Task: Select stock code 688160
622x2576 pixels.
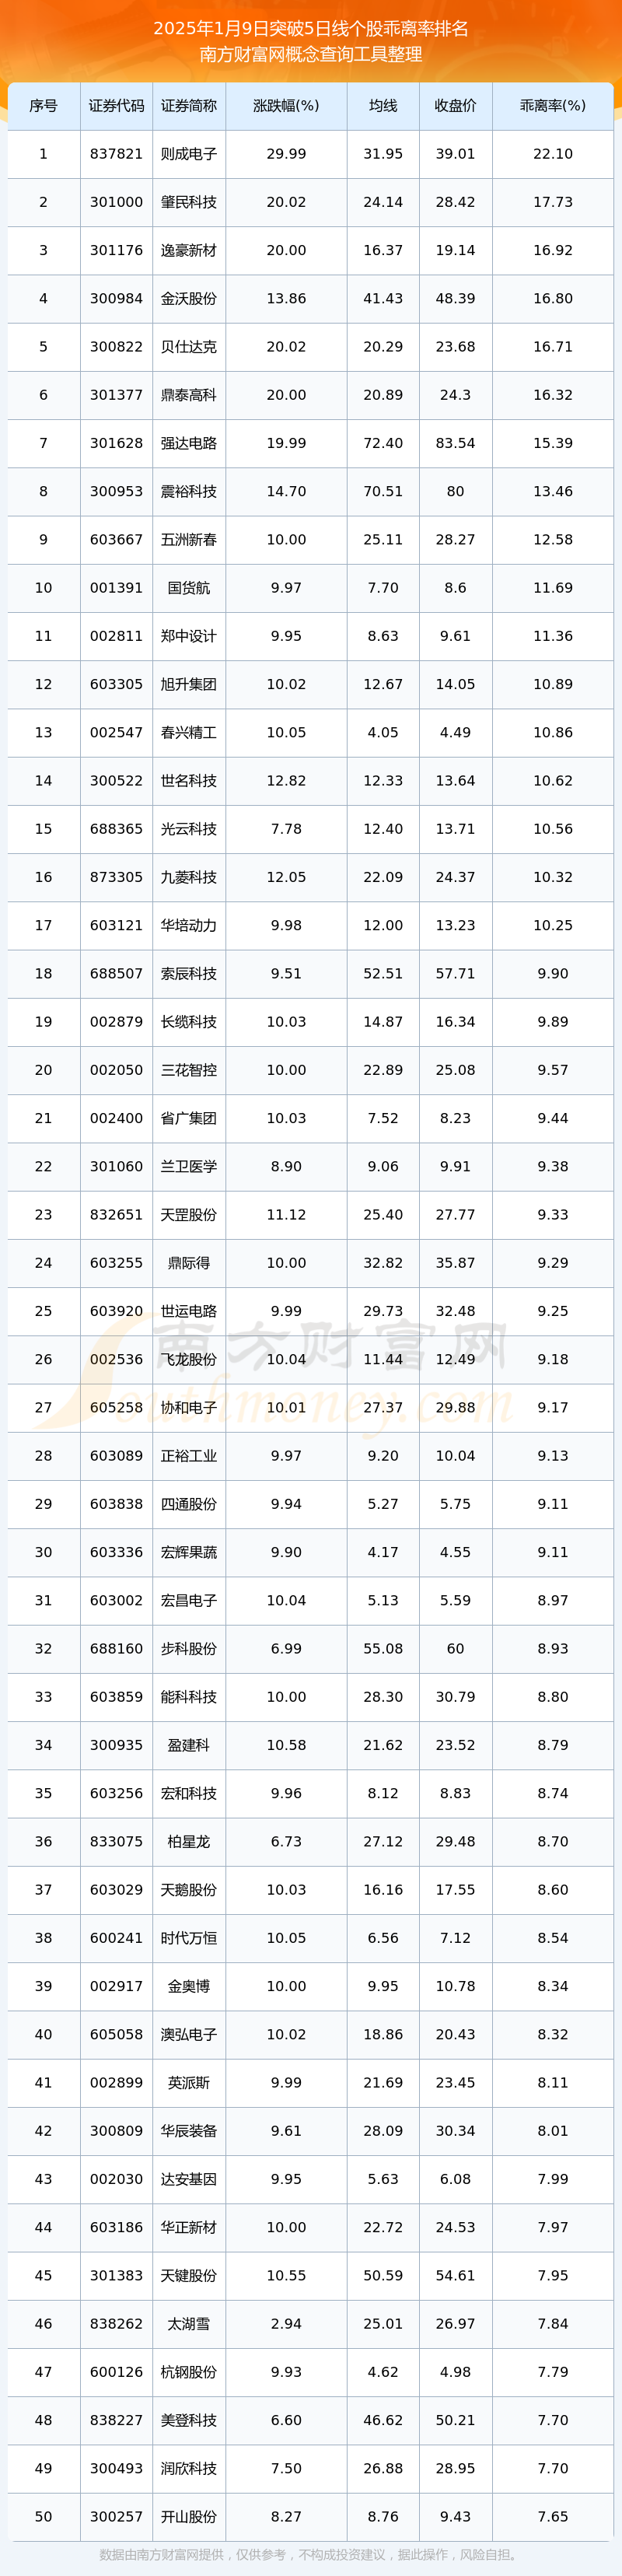Action: (x=116, y=1648)
